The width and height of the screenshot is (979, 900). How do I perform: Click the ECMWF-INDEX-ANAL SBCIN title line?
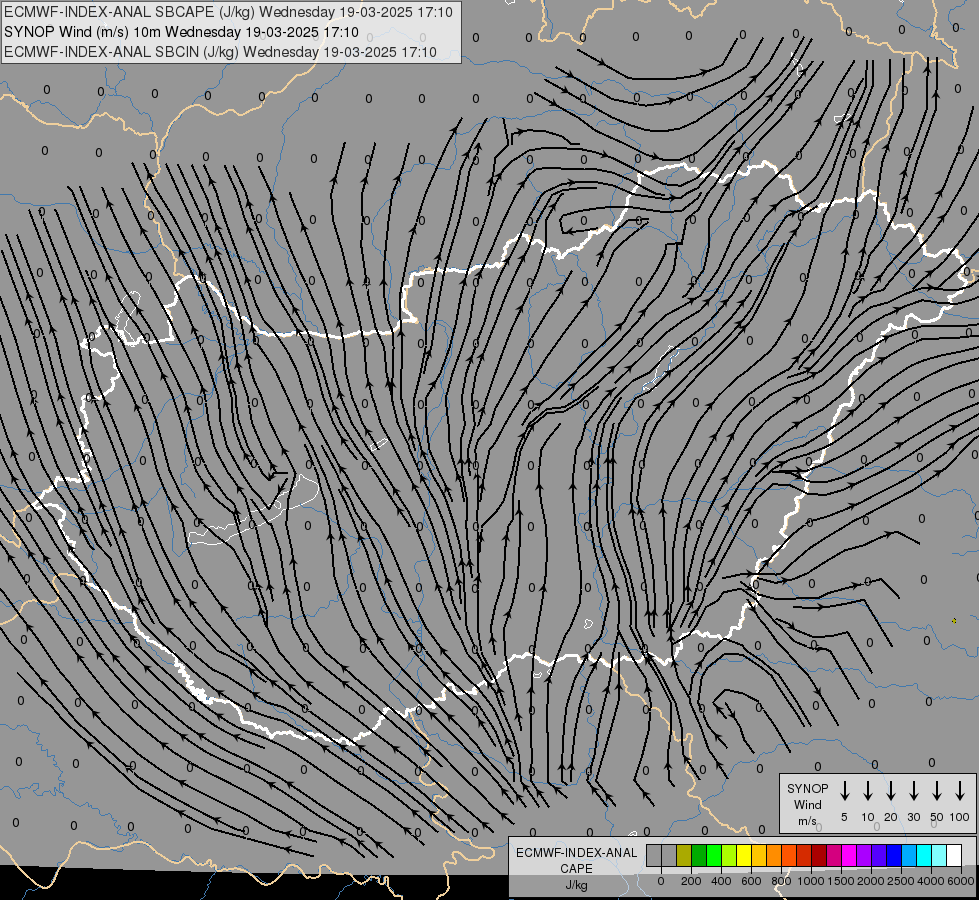(220, 52)
